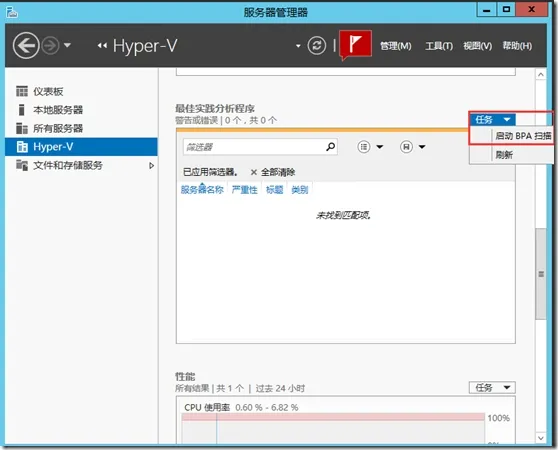Image resolution: width=558 pixels, height=450 pixels.
Task: Select 本地服务器 in sidebar
Action: [x=58, y=110]
